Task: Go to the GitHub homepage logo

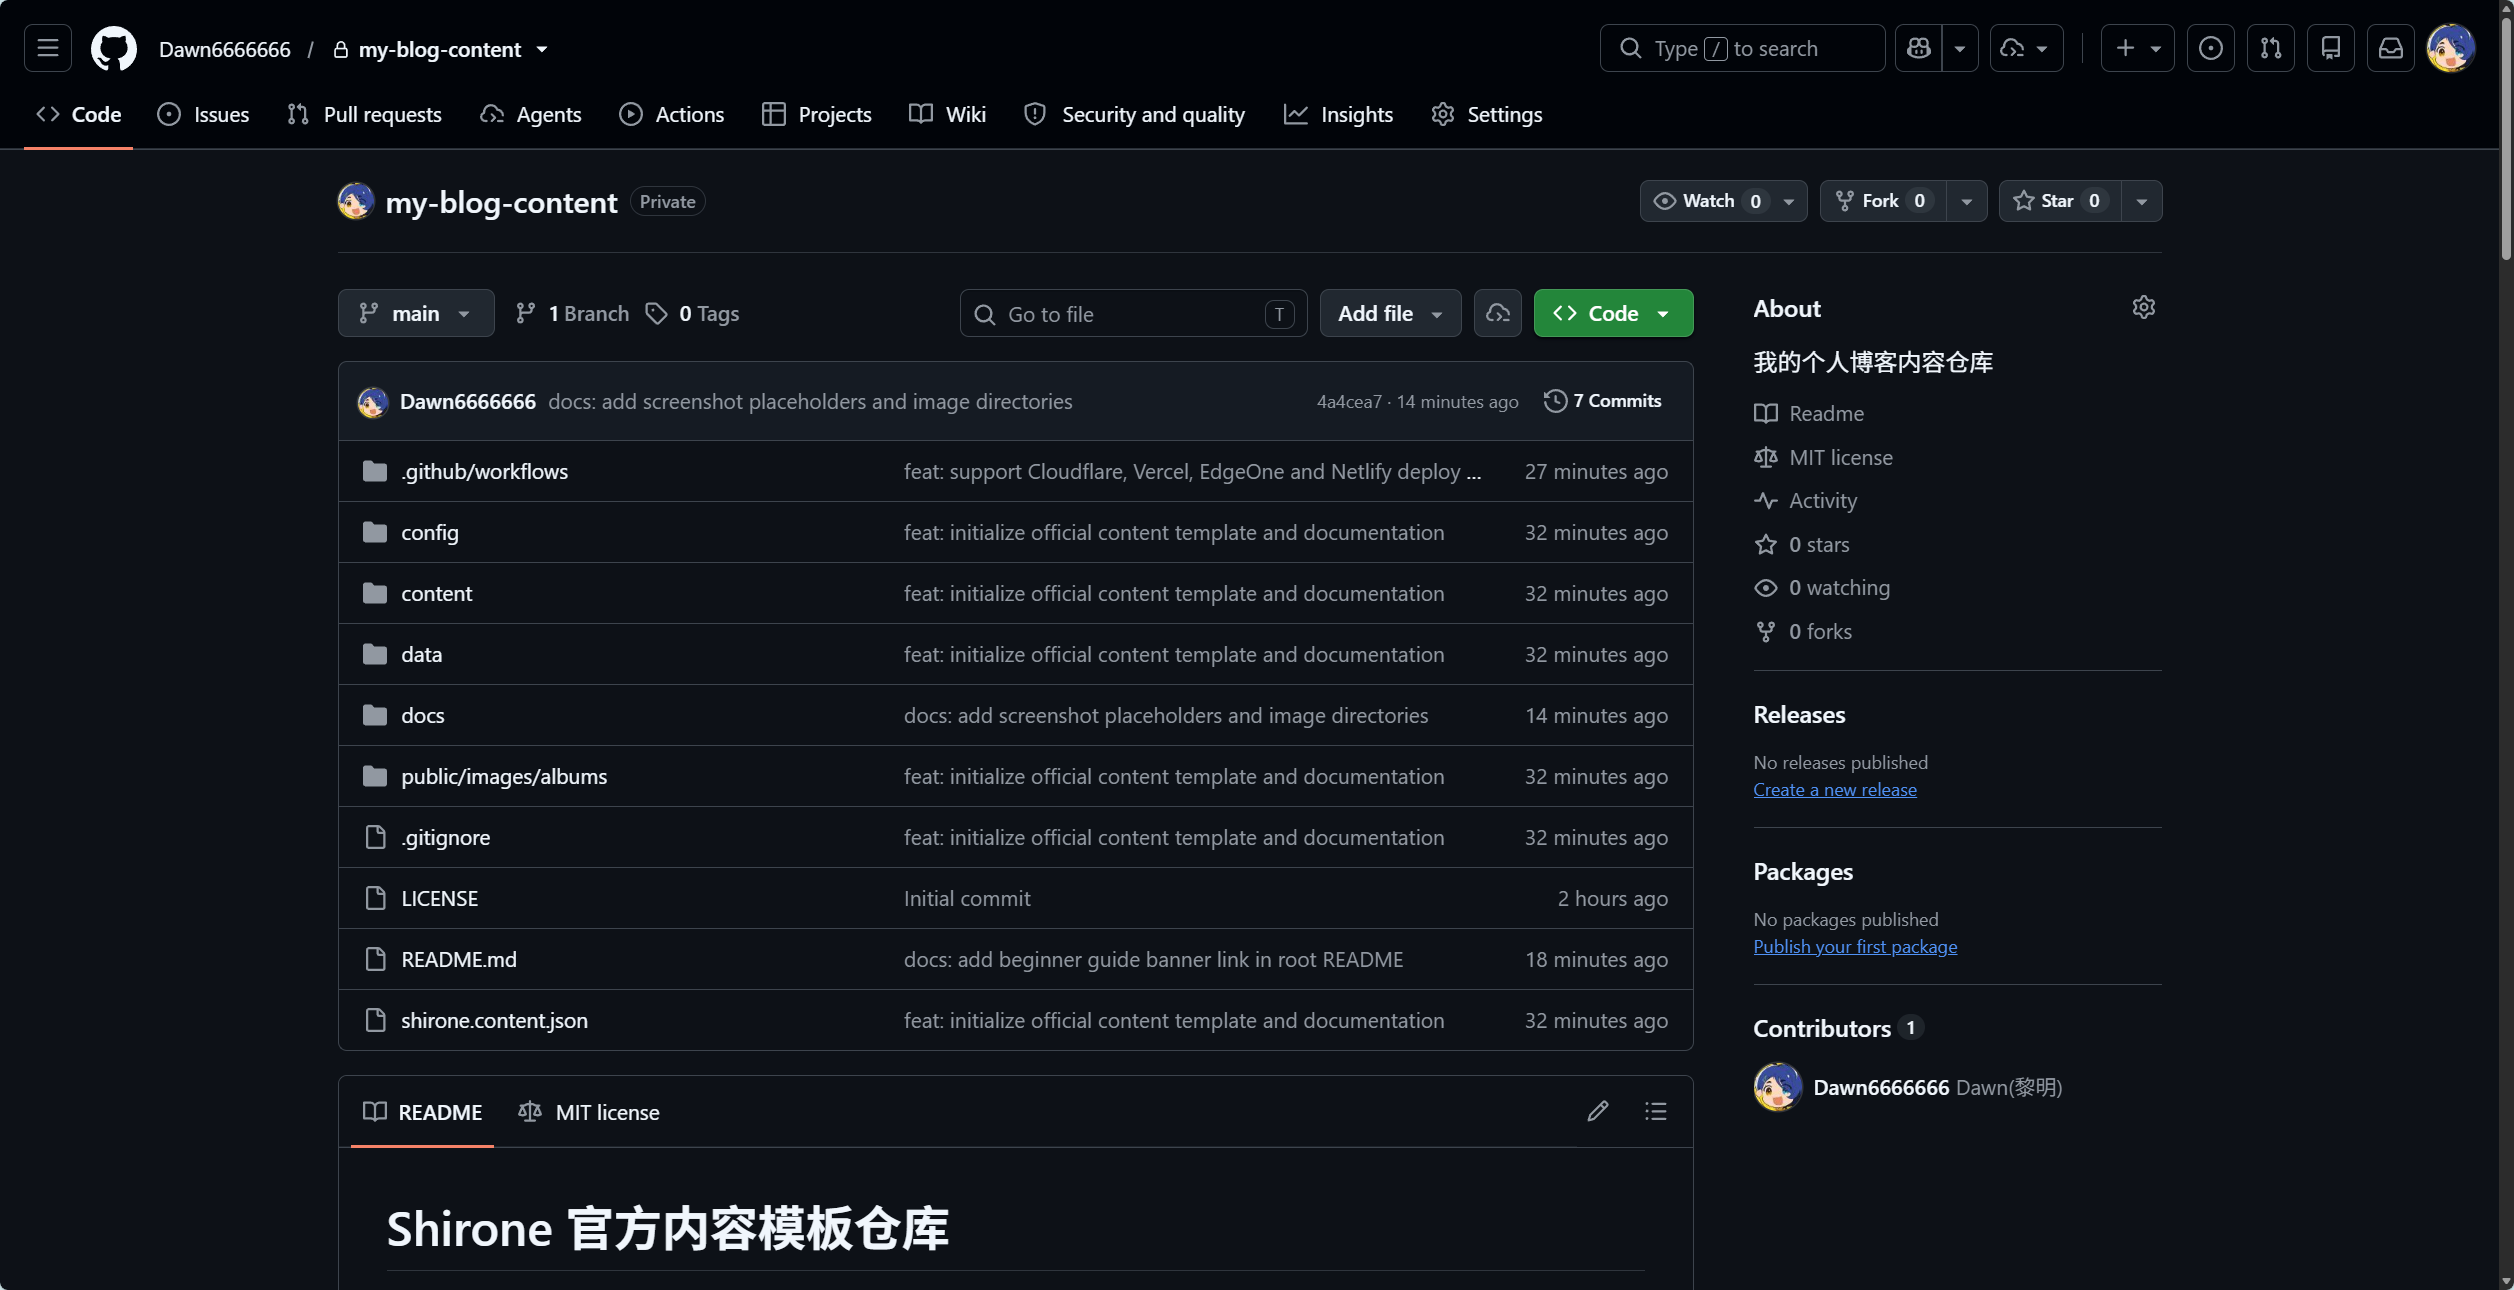Action: pyautogui.click(x=113, y=48)
